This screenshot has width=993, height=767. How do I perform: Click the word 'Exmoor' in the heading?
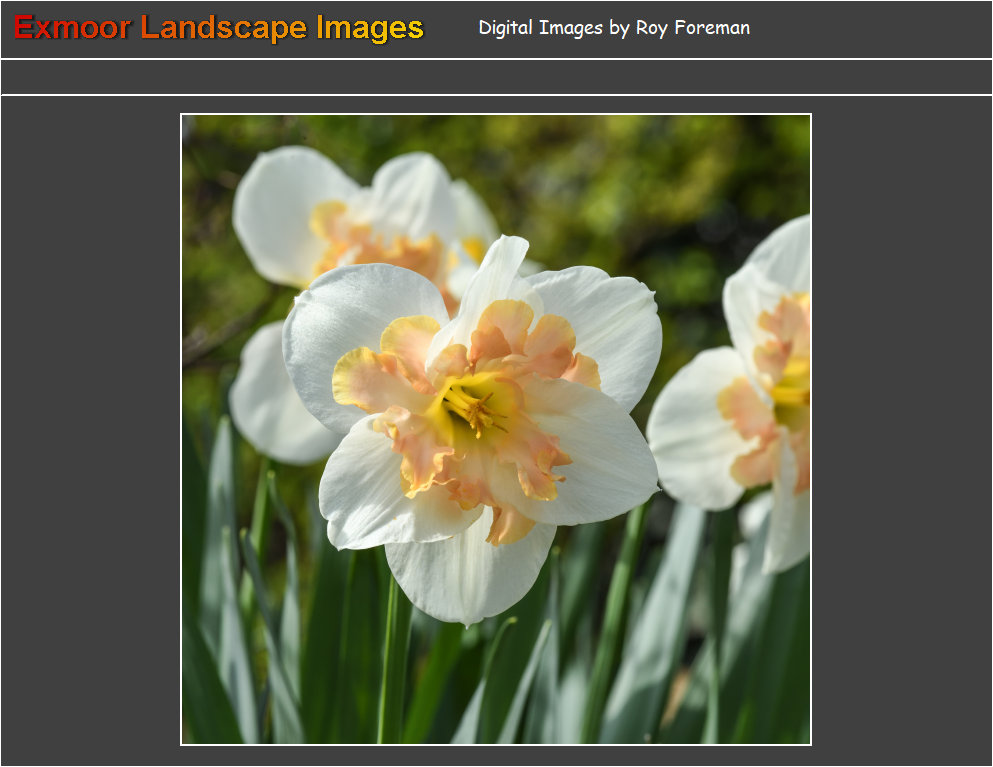coord(72,28)
